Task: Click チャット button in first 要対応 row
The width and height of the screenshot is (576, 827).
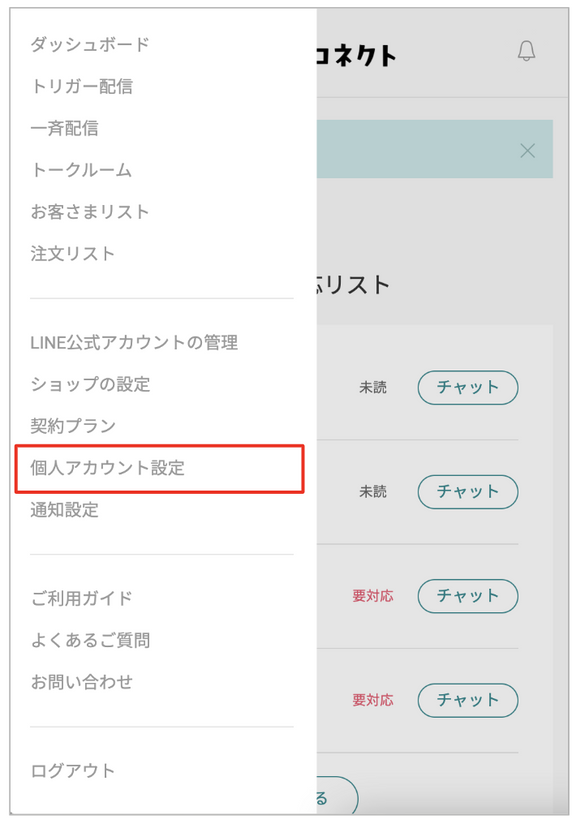Action: tap(468, 596)
